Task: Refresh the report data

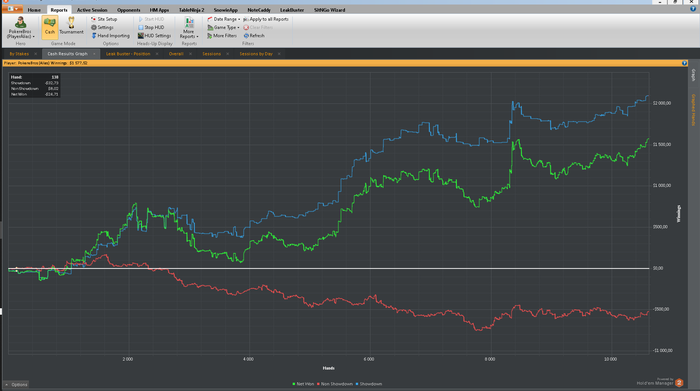Action: (254, 36)
